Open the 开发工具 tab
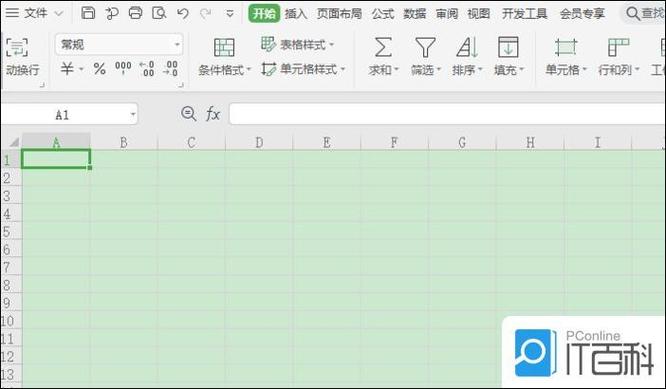The height and width of the screenshot is (389, 666). click(x=525, y=14)
